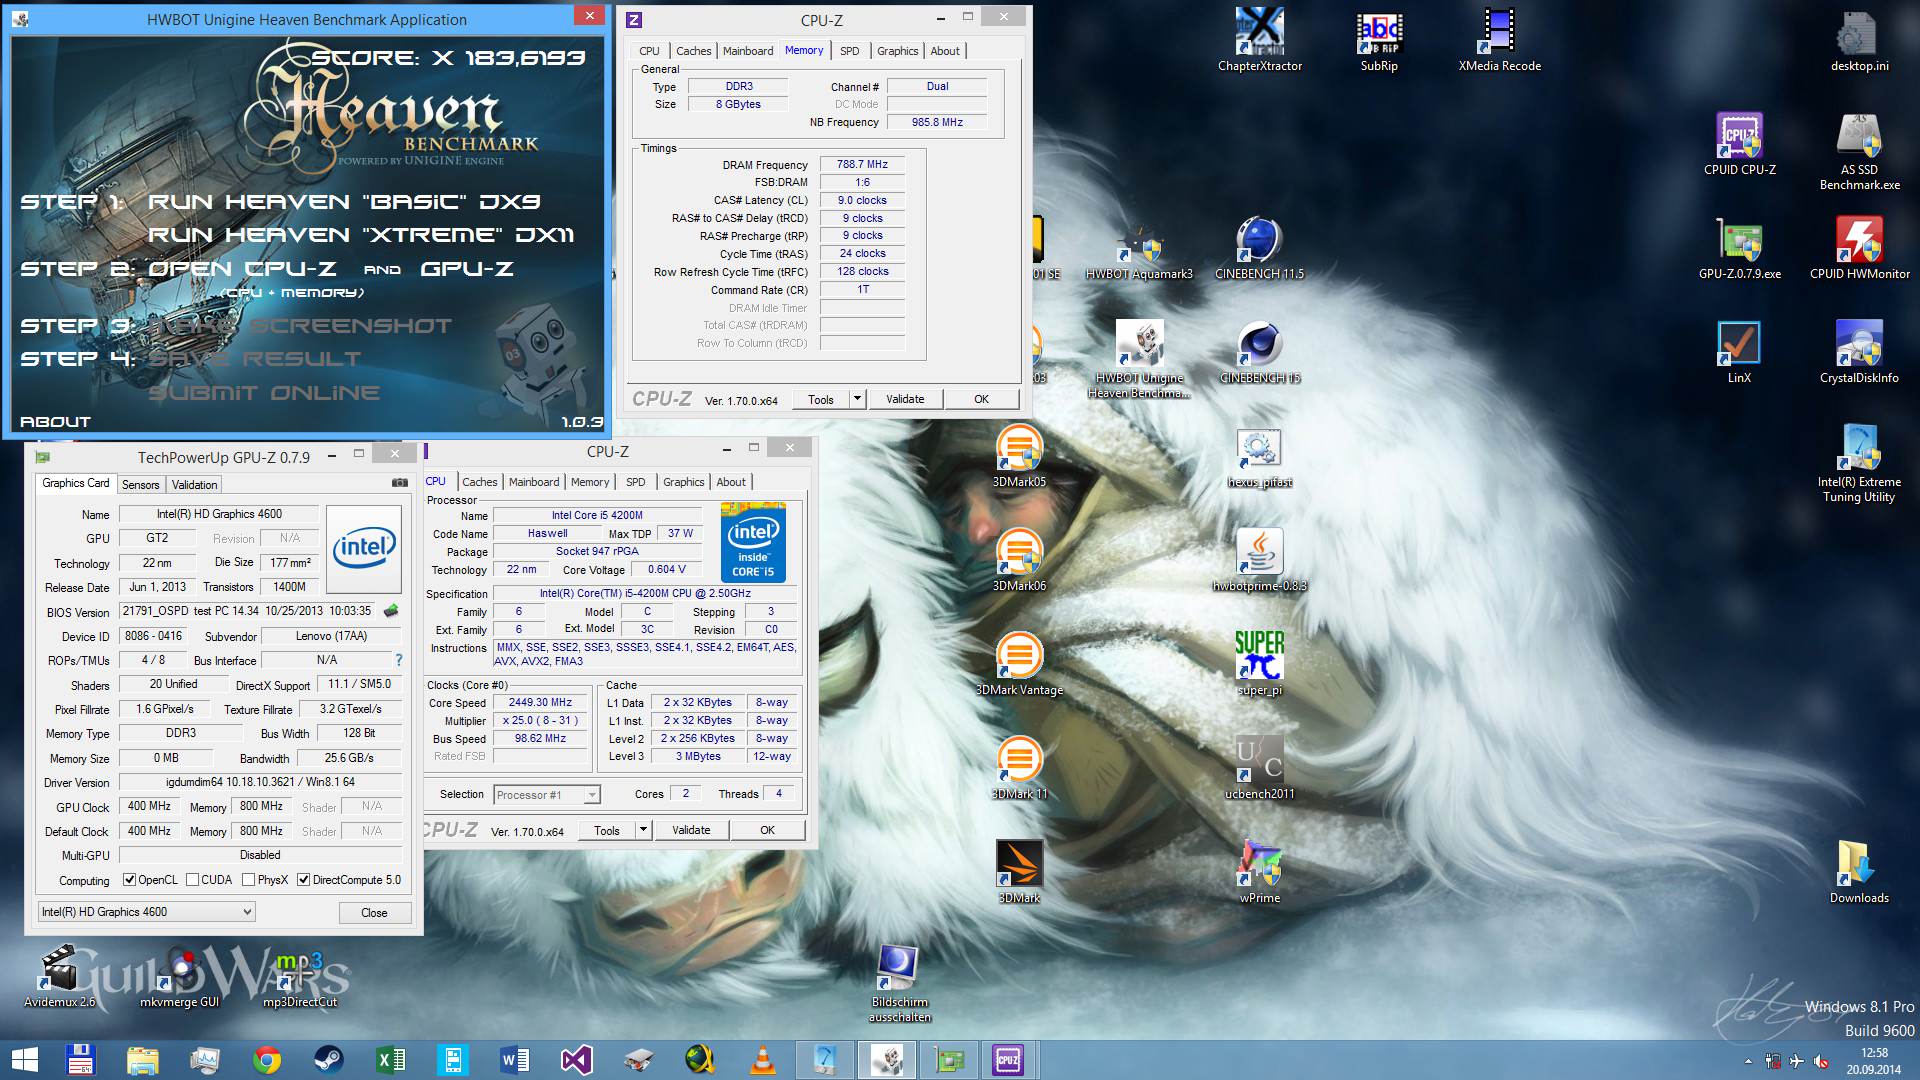Launch CrystalDiskInfo shortcut
This screenshot has width=1920, height=1080.
1859,352
